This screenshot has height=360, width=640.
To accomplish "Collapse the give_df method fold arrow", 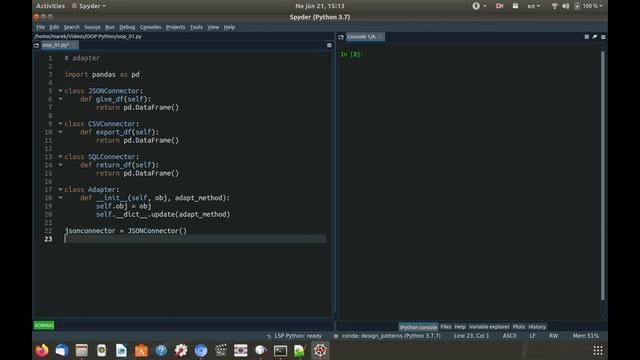I will tap(60, 99).
